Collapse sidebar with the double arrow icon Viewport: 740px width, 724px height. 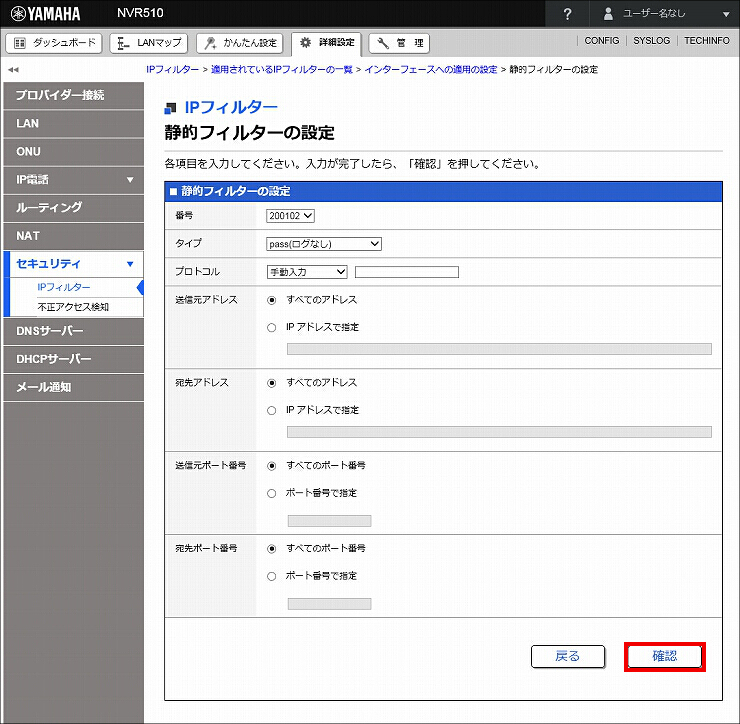tap(13, 70)
